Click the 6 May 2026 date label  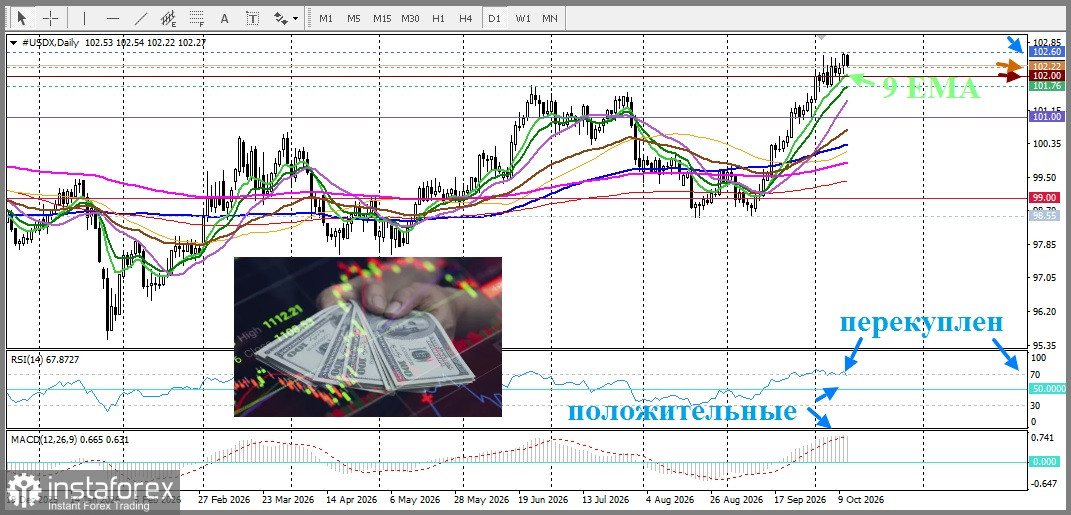tap(414, 499)
